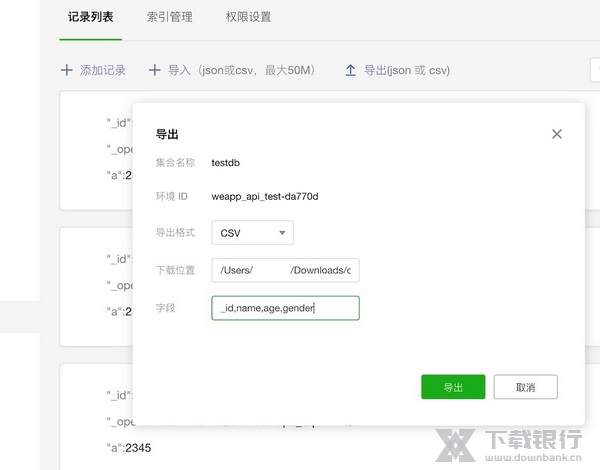
Task: Click 导出(json 或 csv) link text
Action: pyautogui.click(x=407, y=70)
